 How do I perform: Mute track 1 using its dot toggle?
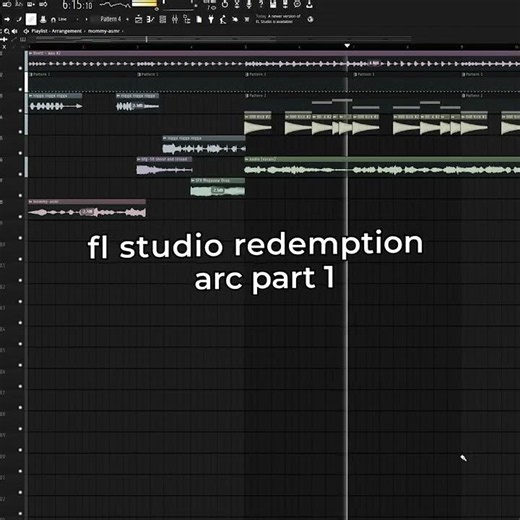[x=20, y=68]
